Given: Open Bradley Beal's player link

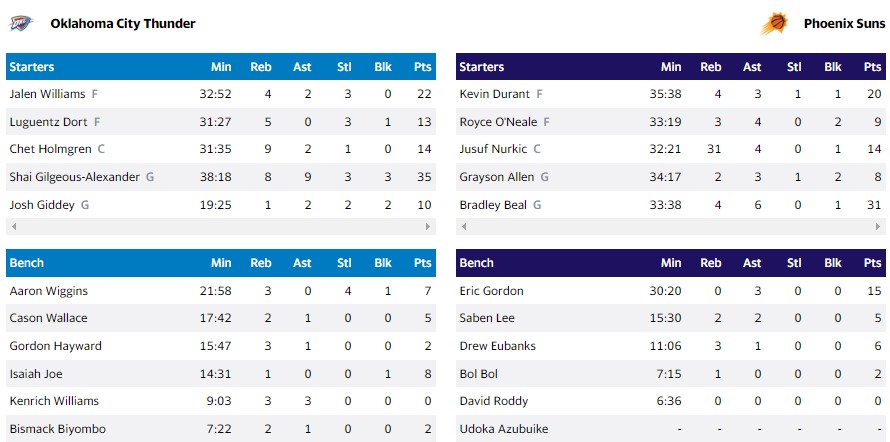Looking at the screenshot, I should point(494,205).
